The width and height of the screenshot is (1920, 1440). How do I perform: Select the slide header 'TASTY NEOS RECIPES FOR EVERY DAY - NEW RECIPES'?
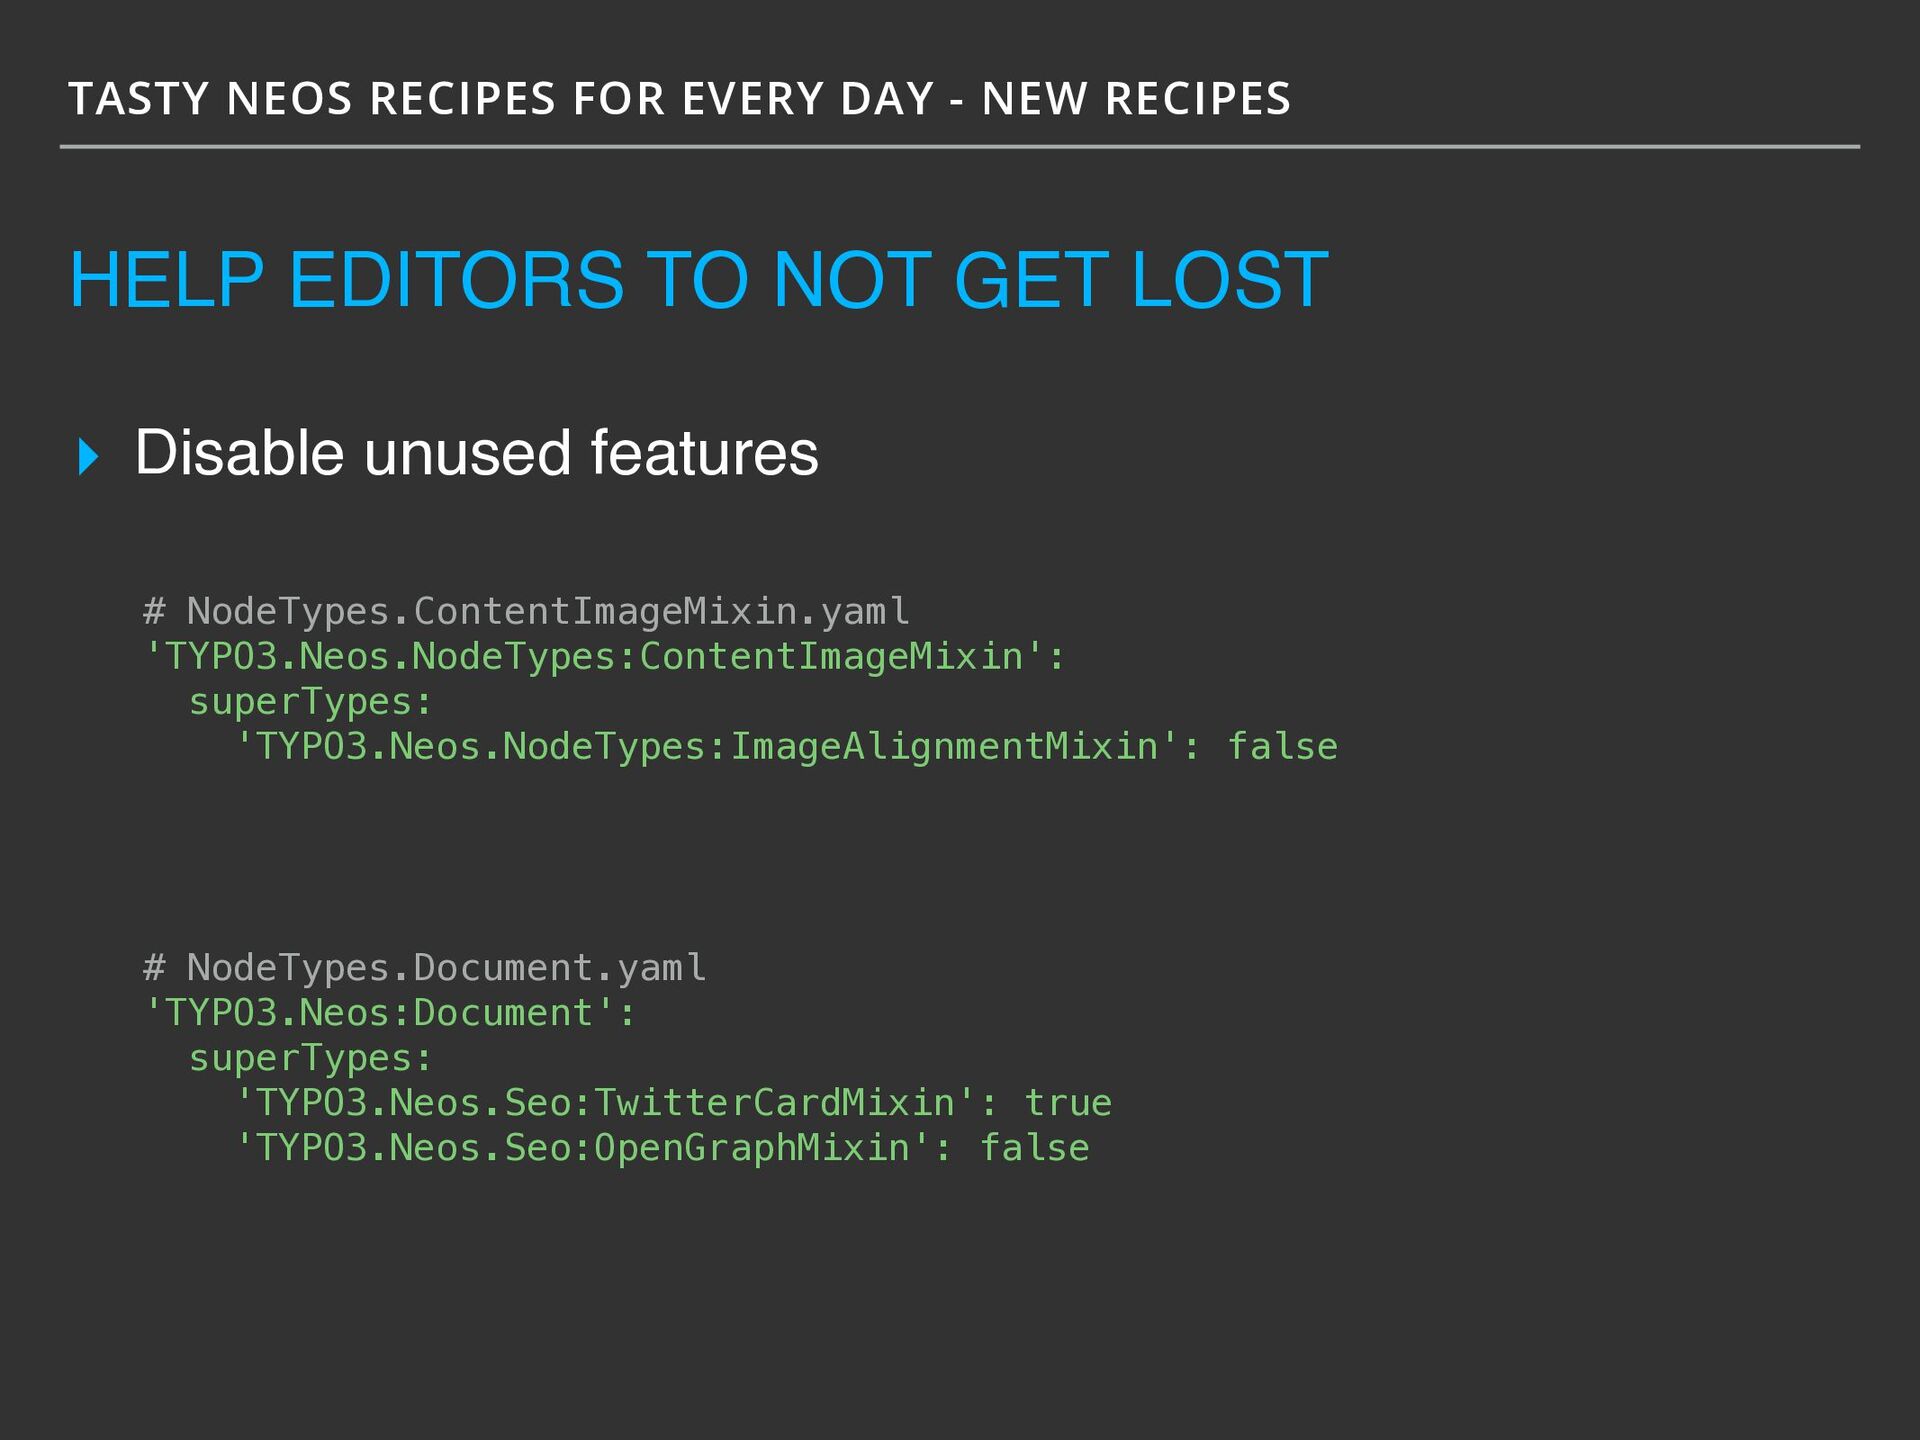679,99
